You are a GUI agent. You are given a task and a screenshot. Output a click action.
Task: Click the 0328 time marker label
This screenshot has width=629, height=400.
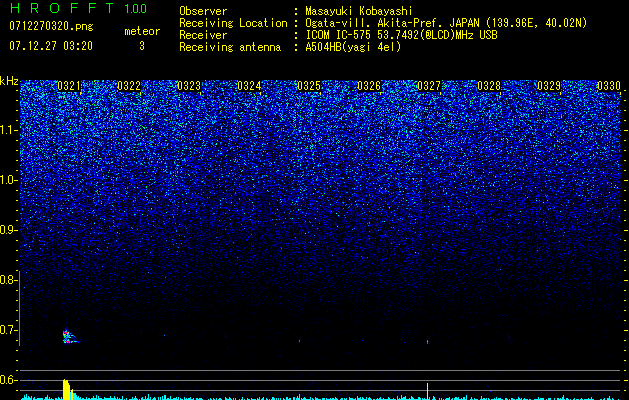(489, 86)
